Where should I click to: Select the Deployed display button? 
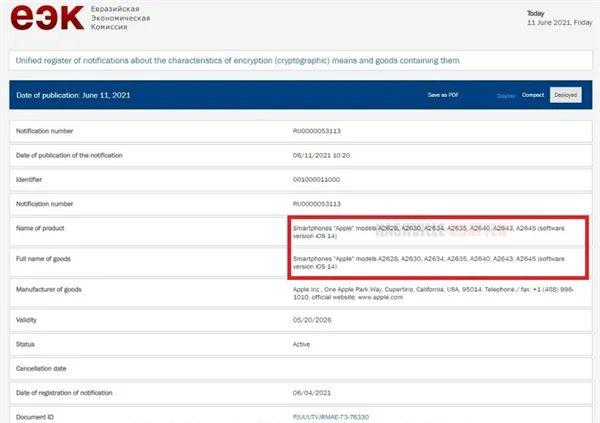[566, 95]
